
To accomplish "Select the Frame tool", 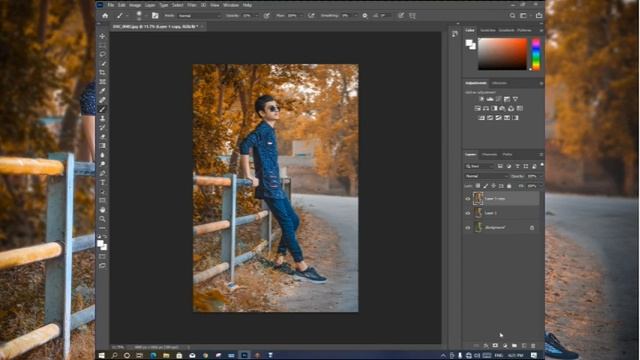I will [102, 82].
